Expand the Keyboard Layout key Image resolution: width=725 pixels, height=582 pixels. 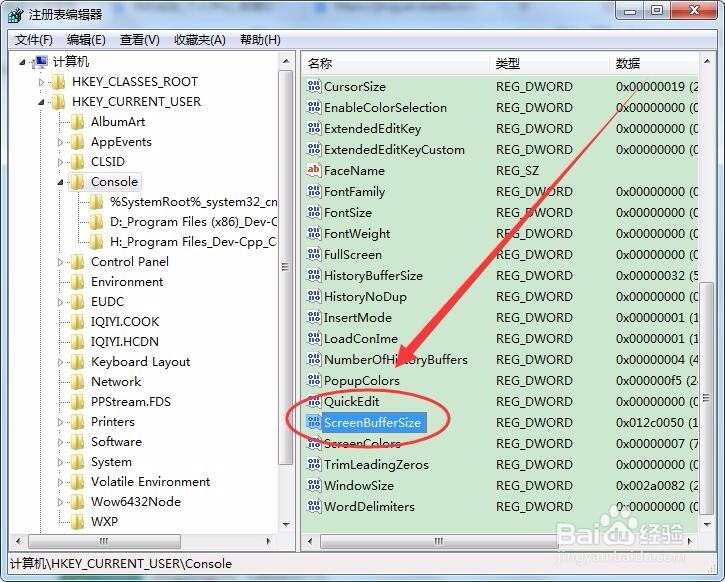coord(60,362)
